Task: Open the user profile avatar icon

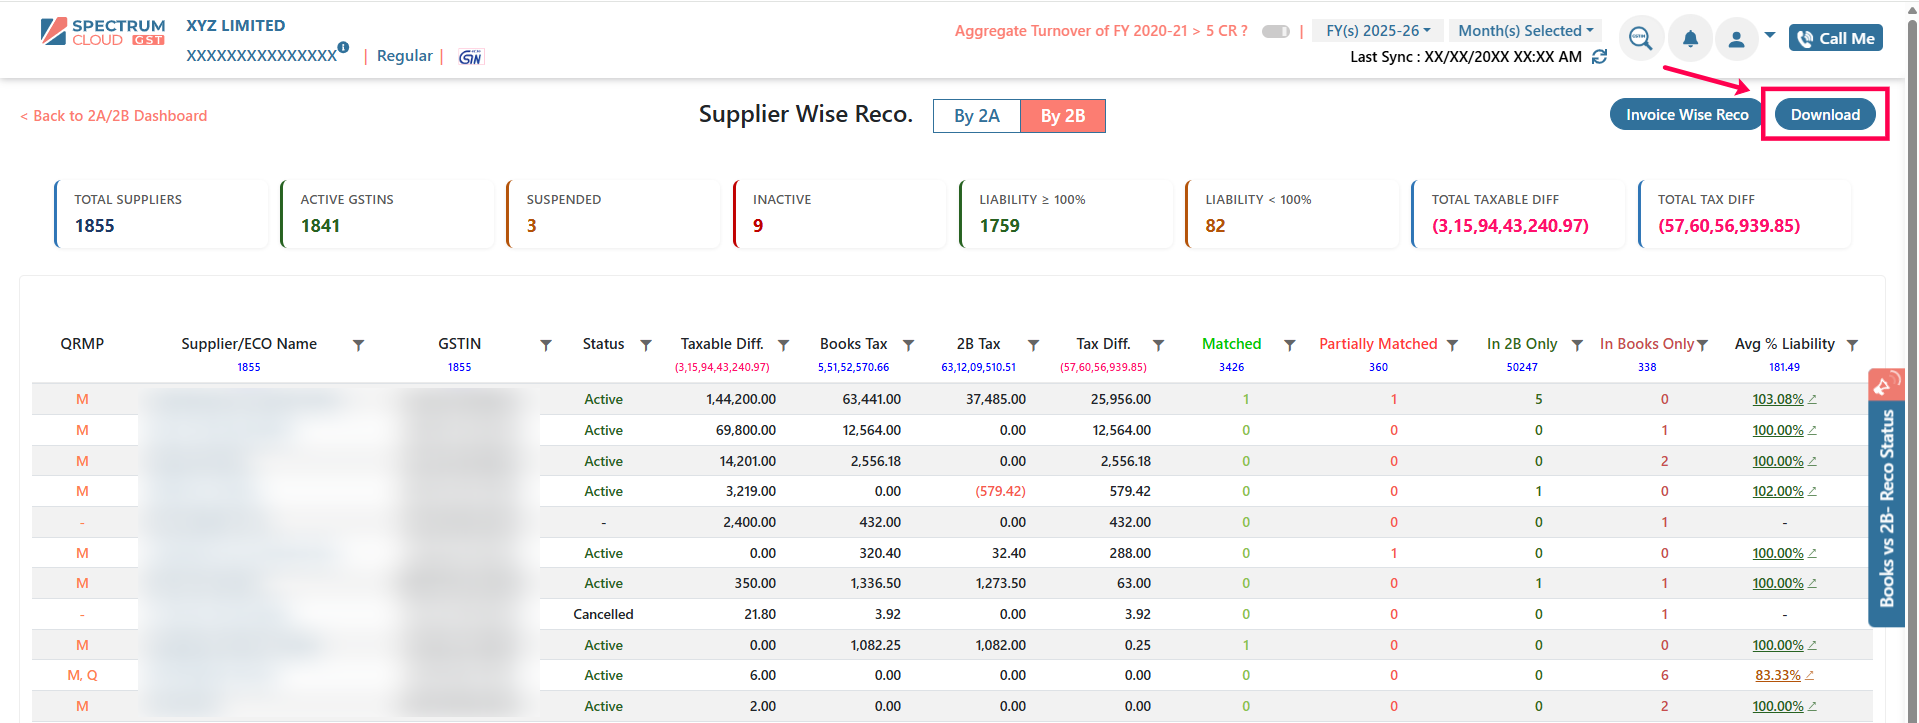Action: coord(1737,39)
